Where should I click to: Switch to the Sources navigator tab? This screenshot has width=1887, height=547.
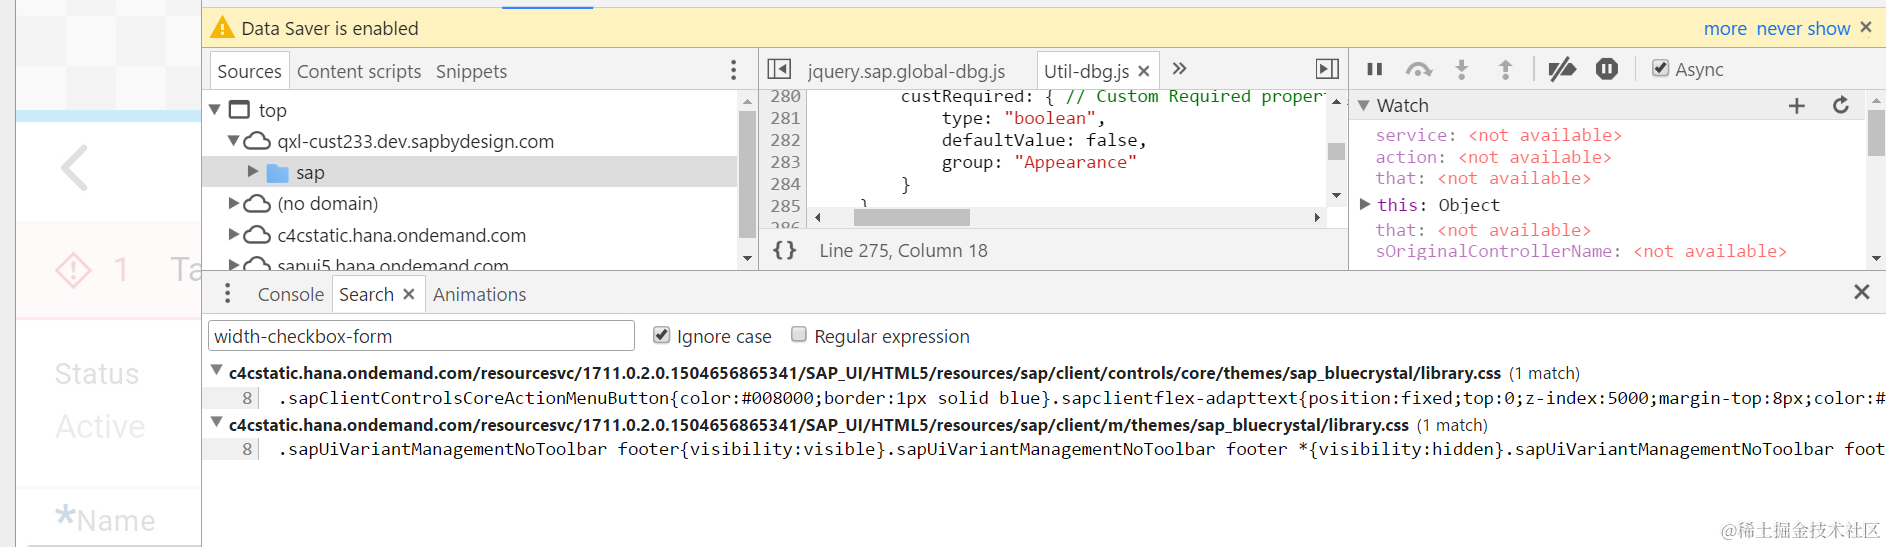(249, 71)
